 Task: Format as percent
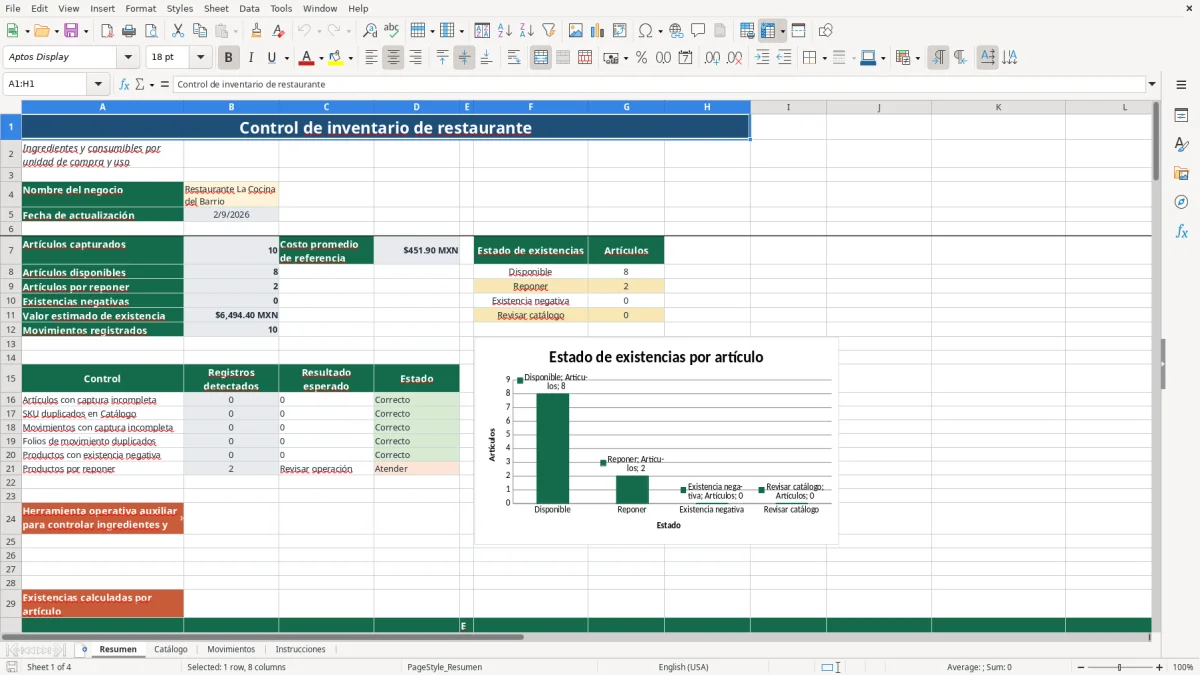pyautogui.click(x=641, y=58)
